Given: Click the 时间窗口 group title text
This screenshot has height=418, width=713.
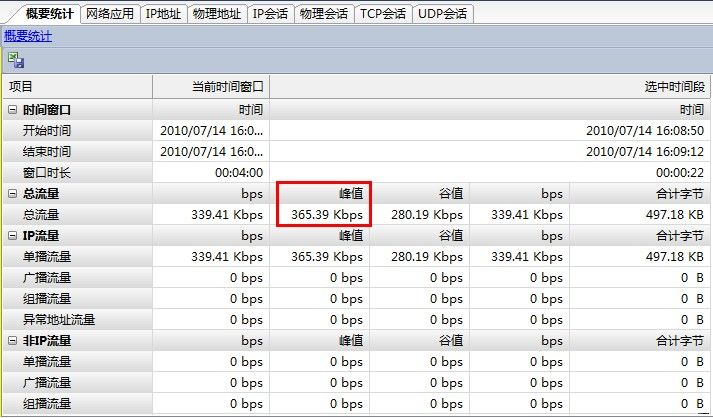Looking at the screenshot, I should point(47,110).
